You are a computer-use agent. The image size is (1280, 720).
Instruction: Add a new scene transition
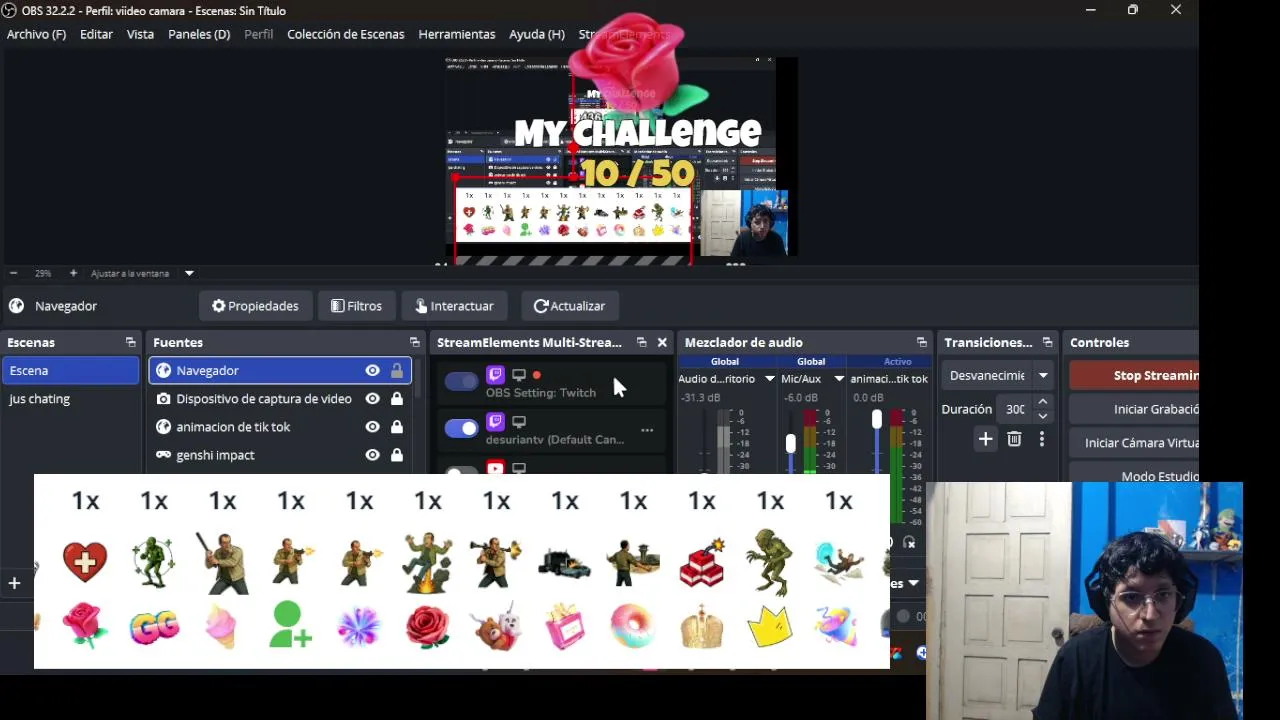click(986, 439)
